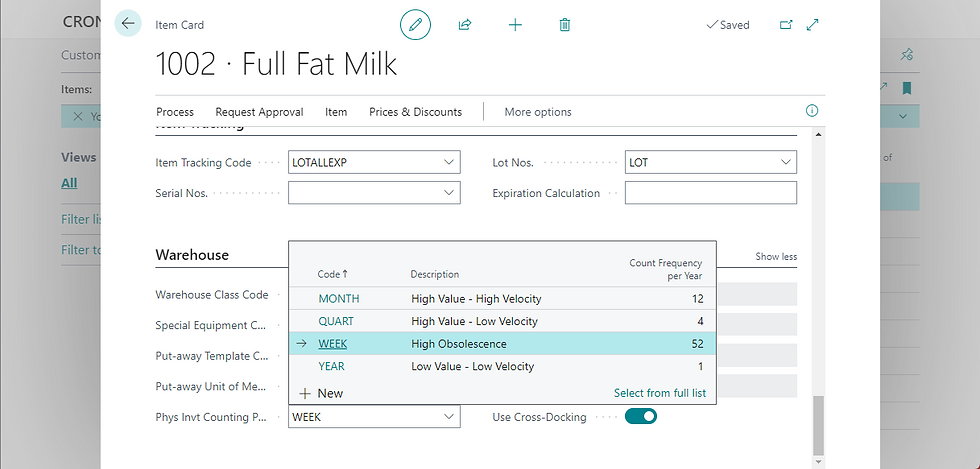Image resolution: width=980 pixels, height=469 pixels.
Task: Open Item Tracking Code dropdown
Action: pyautogui.click(x=449, y=162)
